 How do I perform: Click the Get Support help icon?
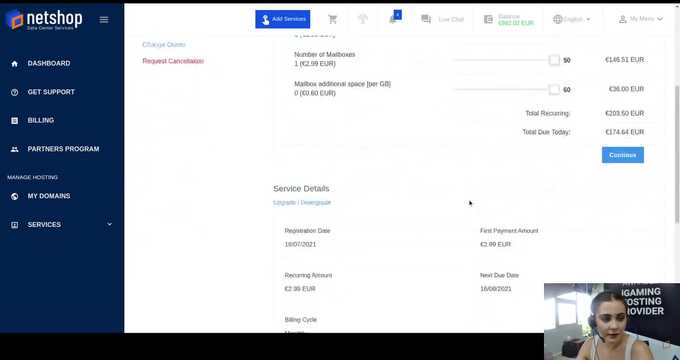[x=14, y=92]
